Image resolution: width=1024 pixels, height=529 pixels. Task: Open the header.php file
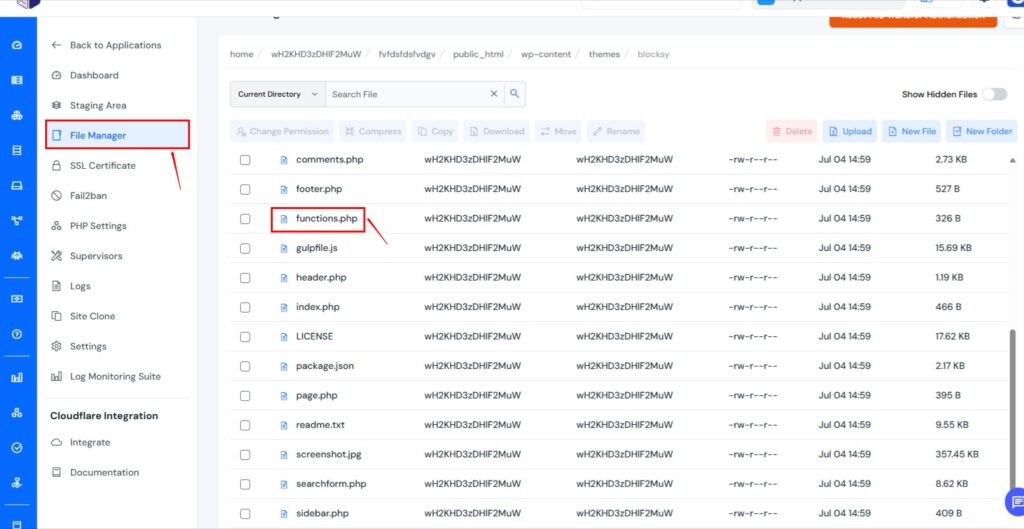(321, 278)
